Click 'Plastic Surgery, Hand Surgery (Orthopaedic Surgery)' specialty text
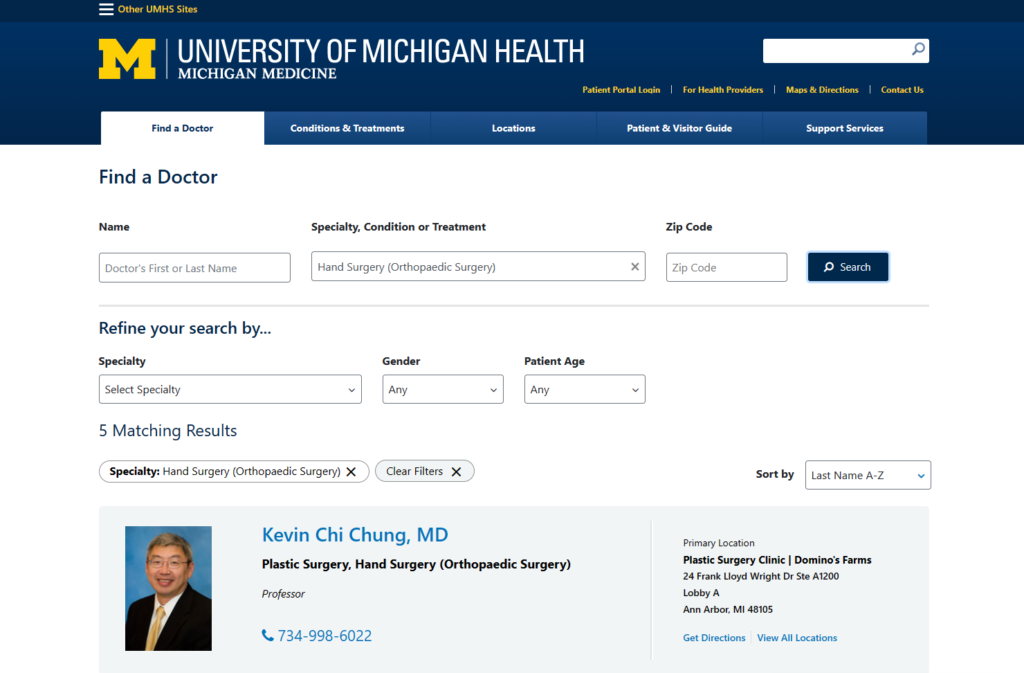Image resolution: width=1024 pixels, height=673 pixels. (416, 565)
